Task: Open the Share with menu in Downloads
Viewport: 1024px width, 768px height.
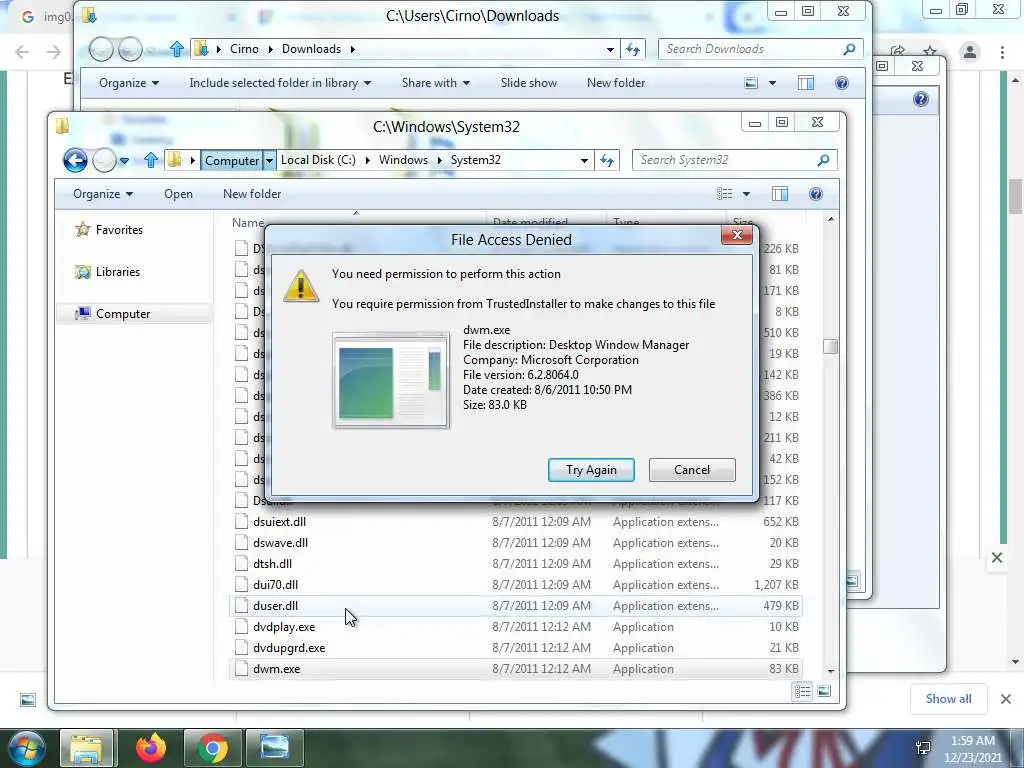Action: coord(436,83)
